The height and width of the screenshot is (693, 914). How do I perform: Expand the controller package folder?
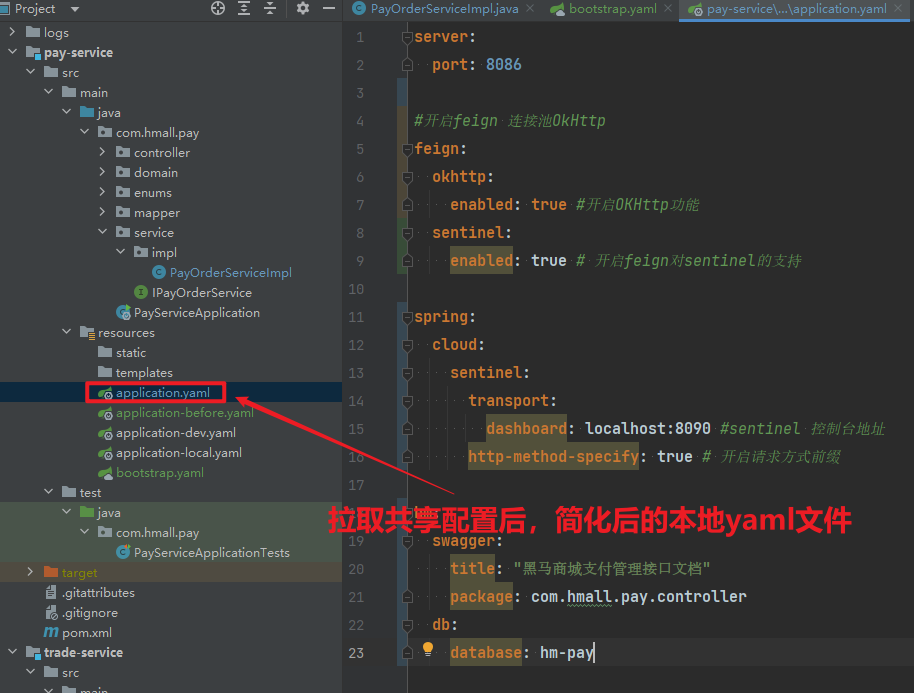(x=103, y=152)
